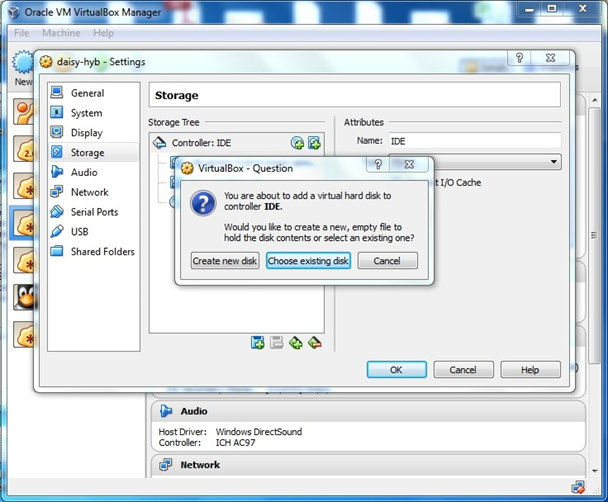
Task: Open the Audio settings category
Action: 84,172
